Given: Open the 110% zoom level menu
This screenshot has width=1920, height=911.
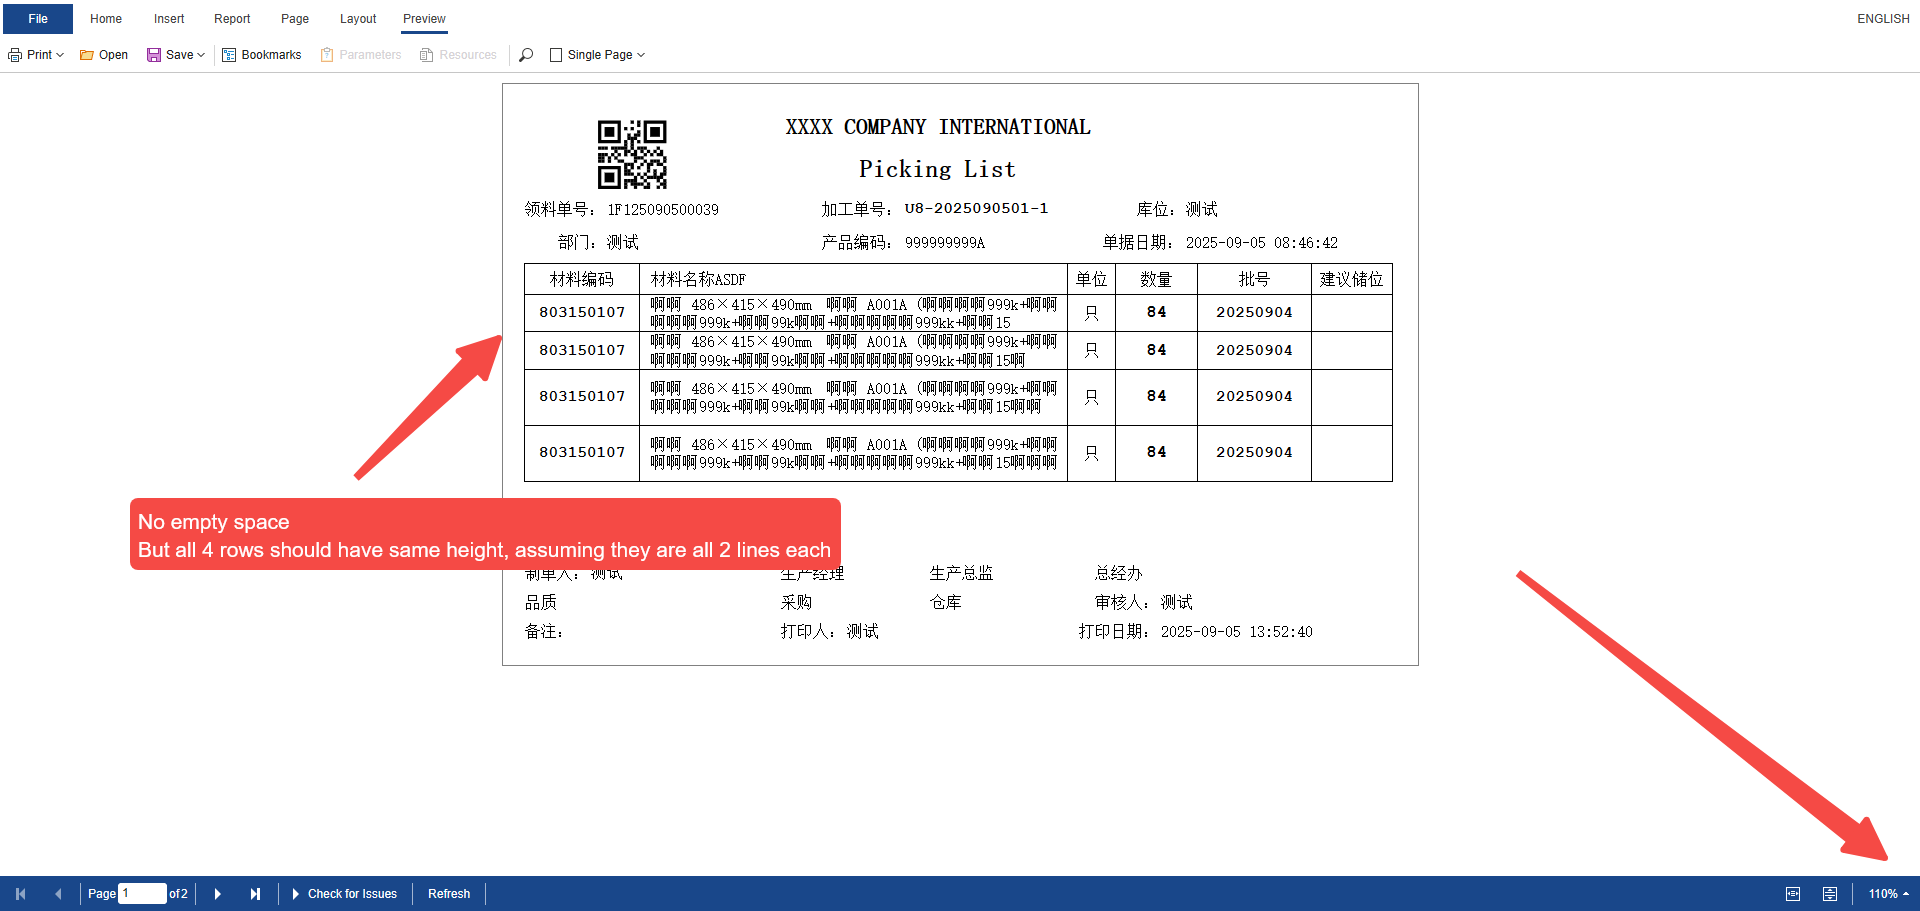Looking at the screenshot, I should tap(1888, 894).
